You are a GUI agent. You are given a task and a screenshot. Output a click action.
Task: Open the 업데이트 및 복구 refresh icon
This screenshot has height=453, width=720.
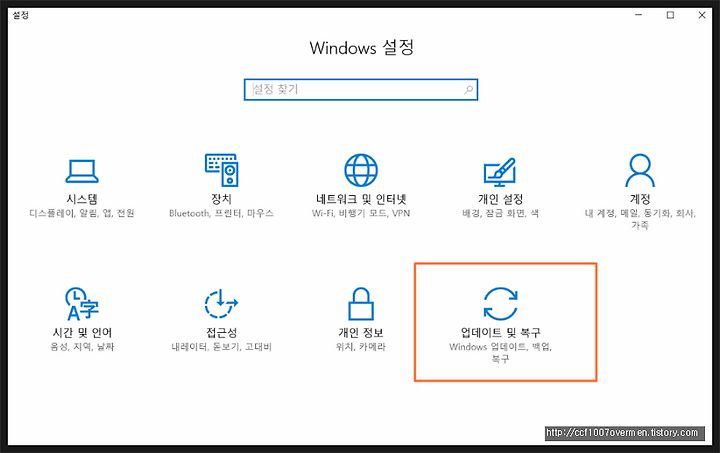click(x=501, y=303)
